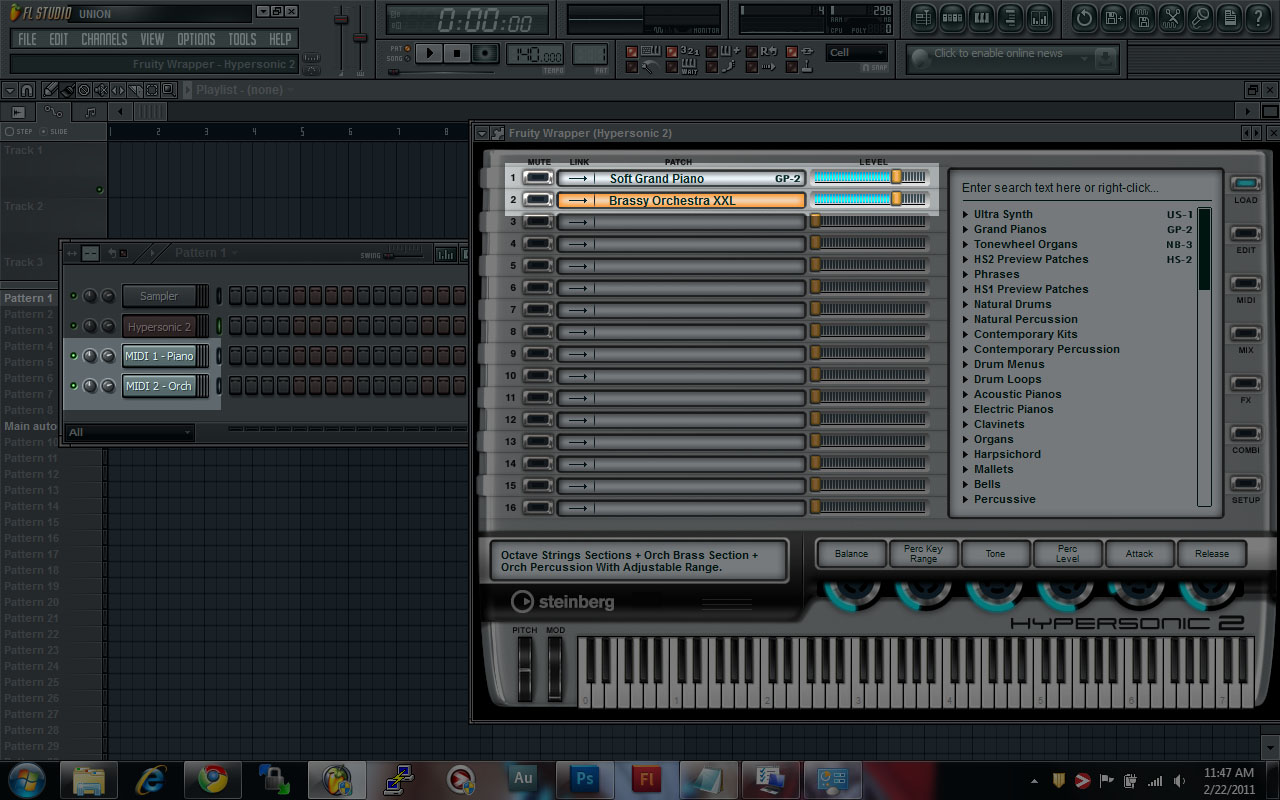Viewport: 1280px width, 800px height.
Task: Click the save new version icon
Action: click(1113, 17)
